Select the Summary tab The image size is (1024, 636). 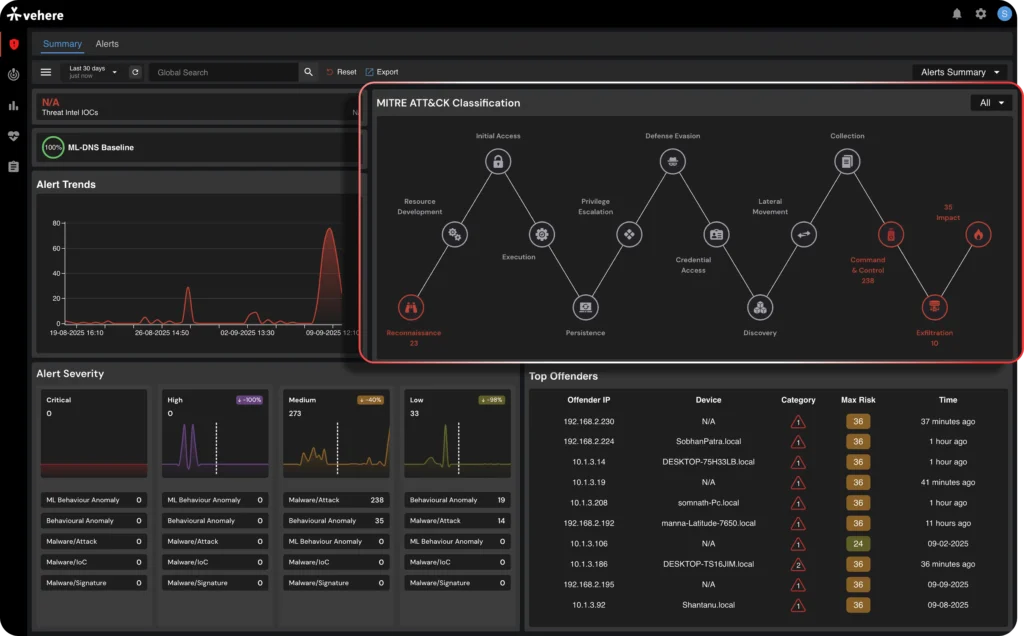tap(62, 44)
